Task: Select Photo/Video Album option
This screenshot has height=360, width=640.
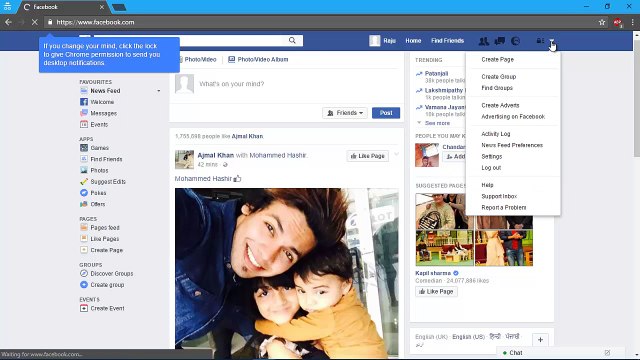Action: [x=258, y=60]
